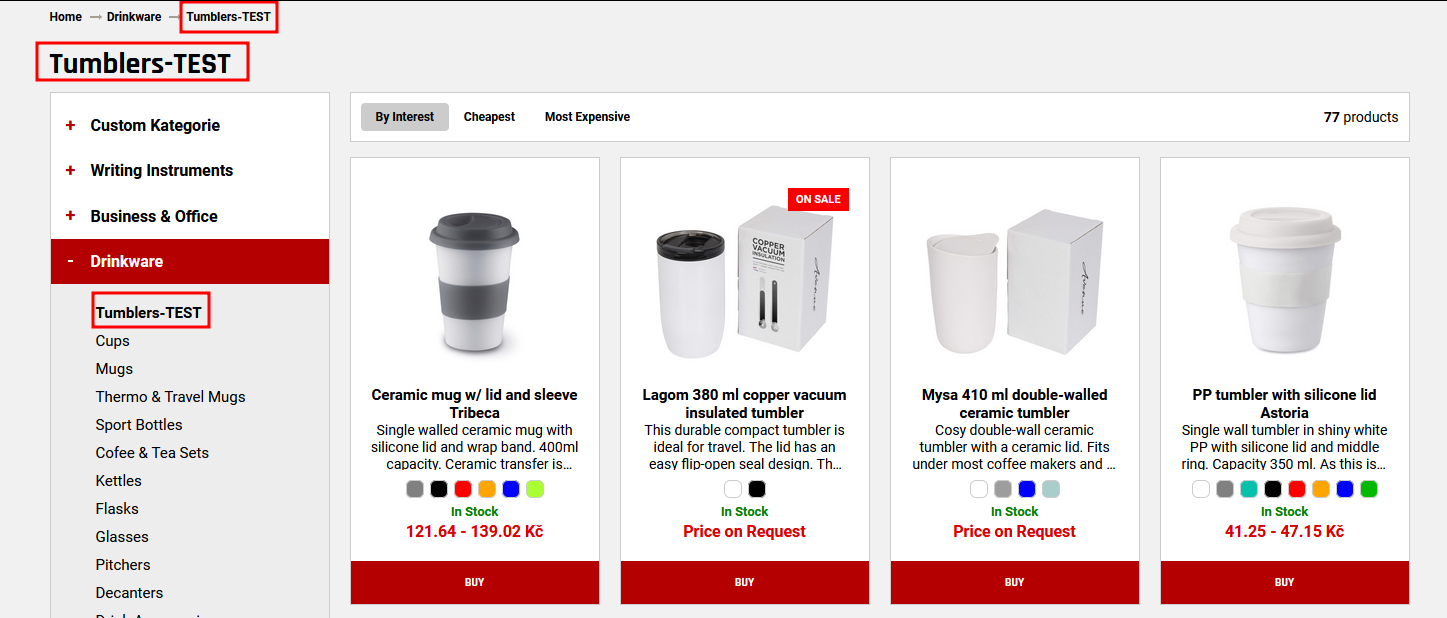1447x618 pixels.
Task: Select the By Interest sorting tab
Action: point(405,117)
